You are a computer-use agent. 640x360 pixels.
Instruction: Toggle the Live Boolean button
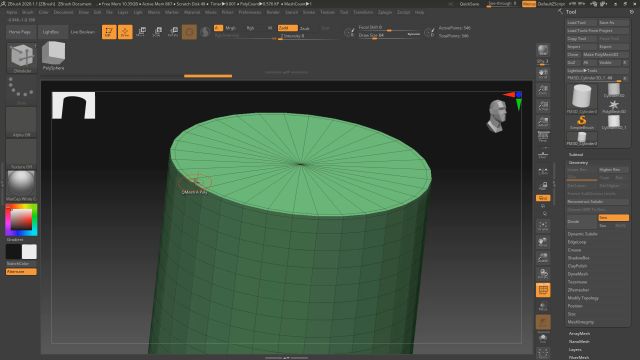click(83, 32)
